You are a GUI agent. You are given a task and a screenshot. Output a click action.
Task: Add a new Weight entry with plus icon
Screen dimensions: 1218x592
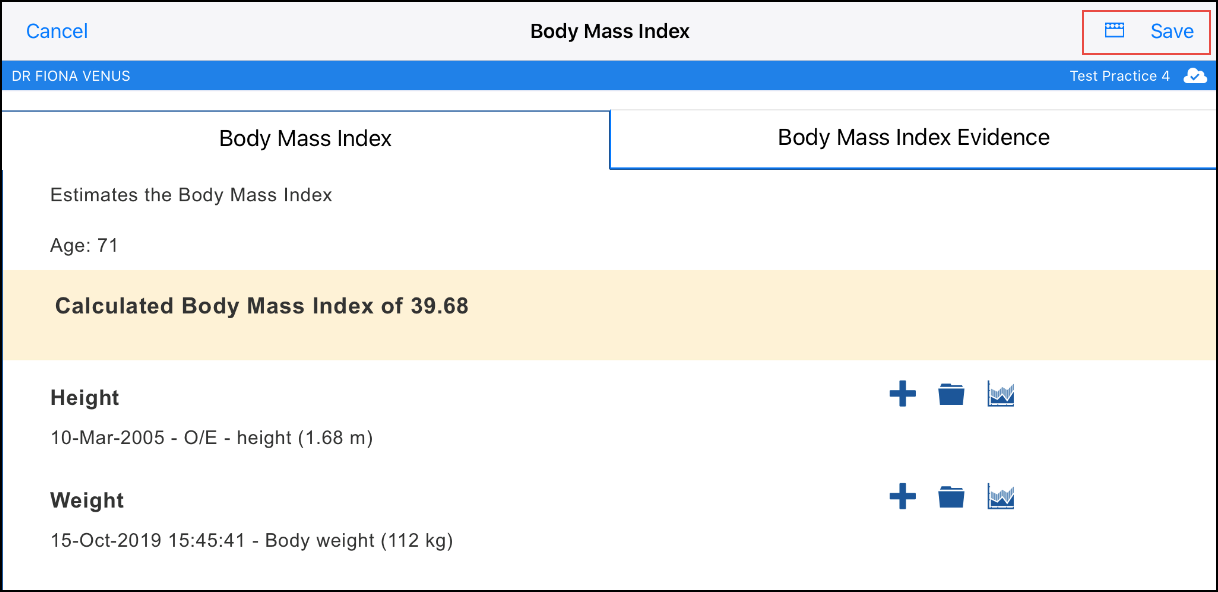pos(902,496)
